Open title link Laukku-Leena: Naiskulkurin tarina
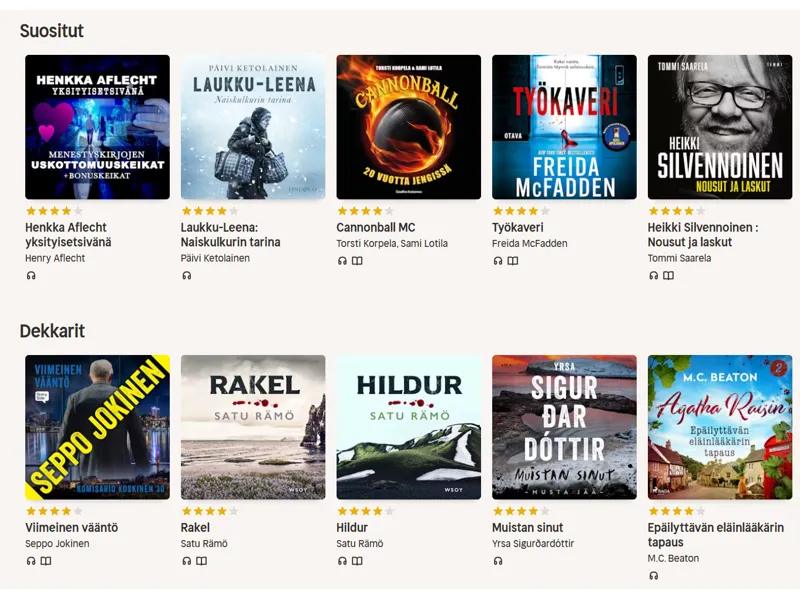The width and height of the screenshot is (800, 600). 231,235
